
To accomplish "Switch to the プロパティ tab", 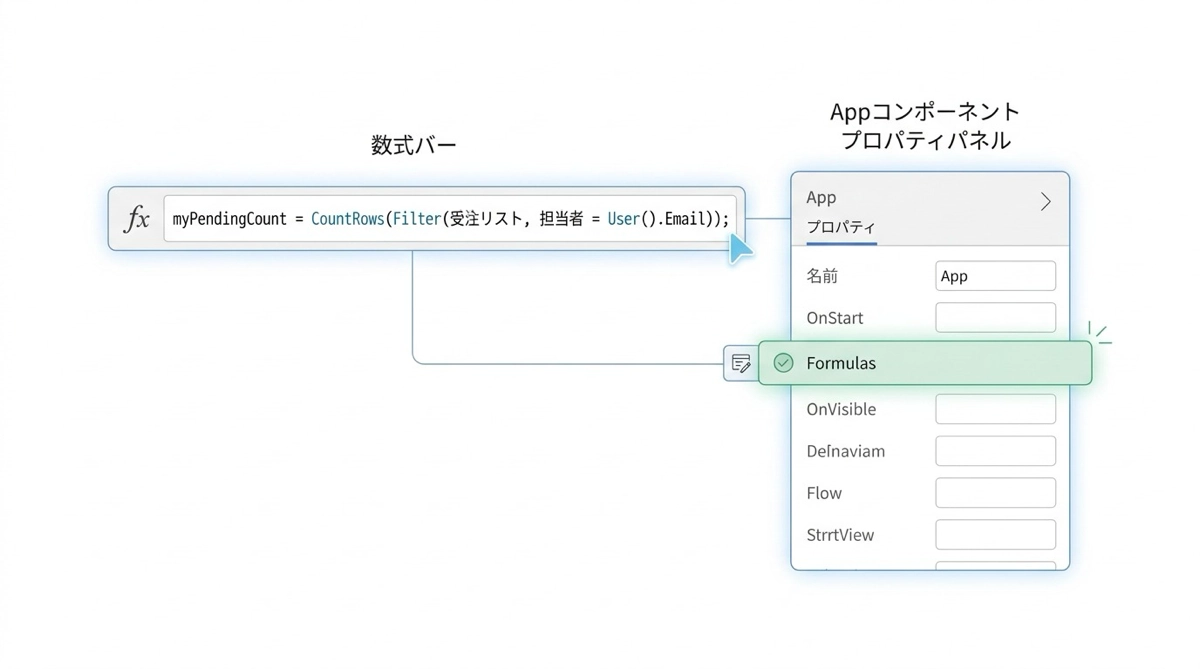I will (841, 227).
